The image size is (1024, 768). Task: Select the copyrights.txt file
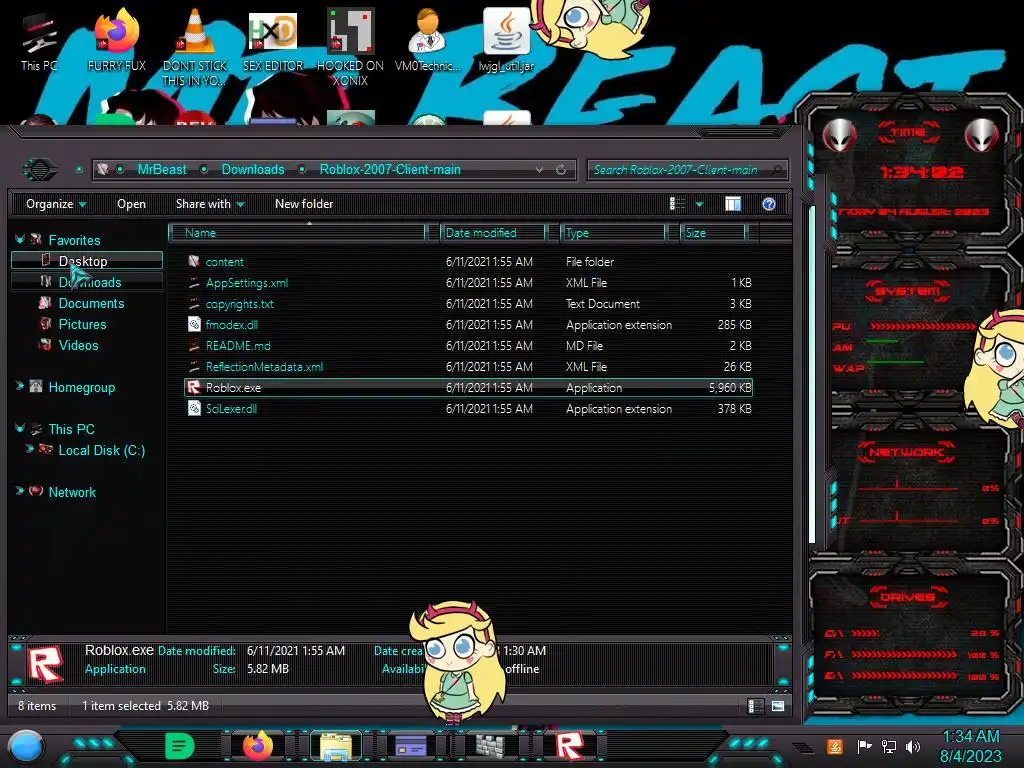tap(468, 304)
